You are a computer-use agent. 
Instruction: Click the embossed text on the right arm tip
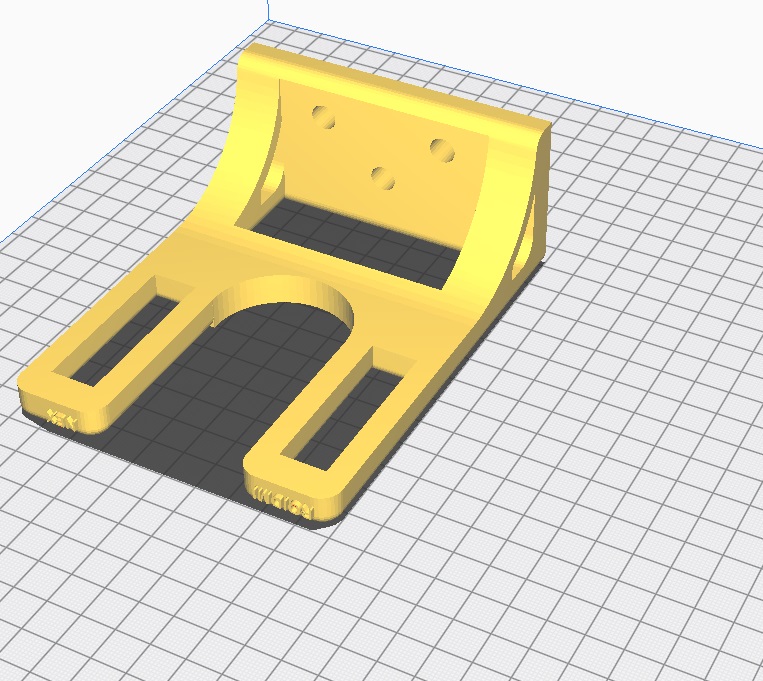(x=285, y=502)
